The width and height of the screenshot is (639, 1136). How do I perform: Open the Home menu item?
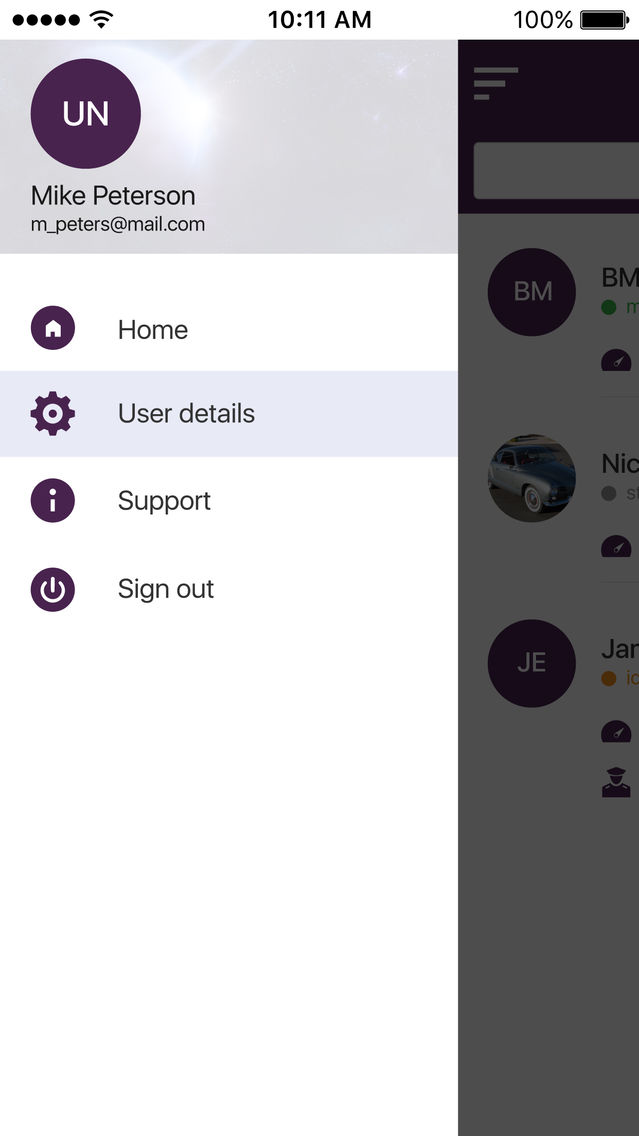(x=228, y=329)
